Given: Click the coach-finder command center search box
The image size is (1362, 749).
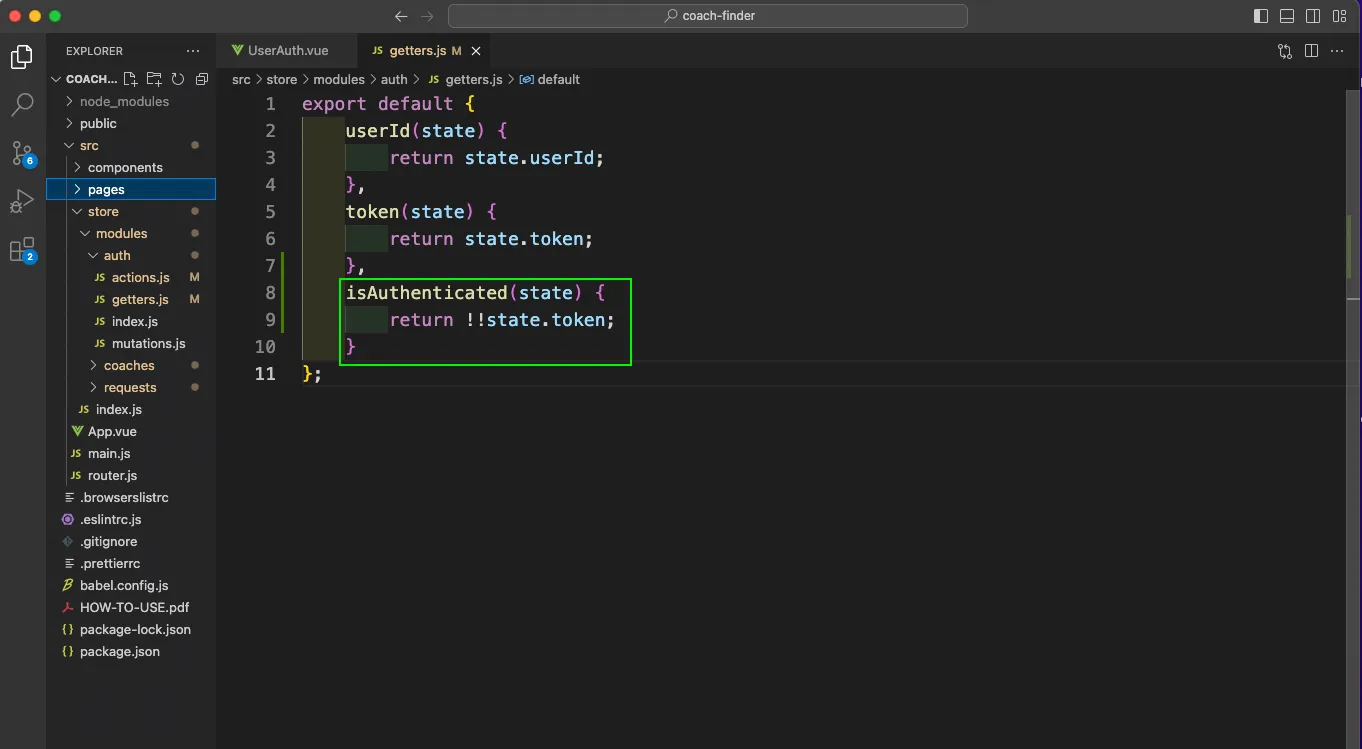Looking at the screenshot, I should (707, 16).
